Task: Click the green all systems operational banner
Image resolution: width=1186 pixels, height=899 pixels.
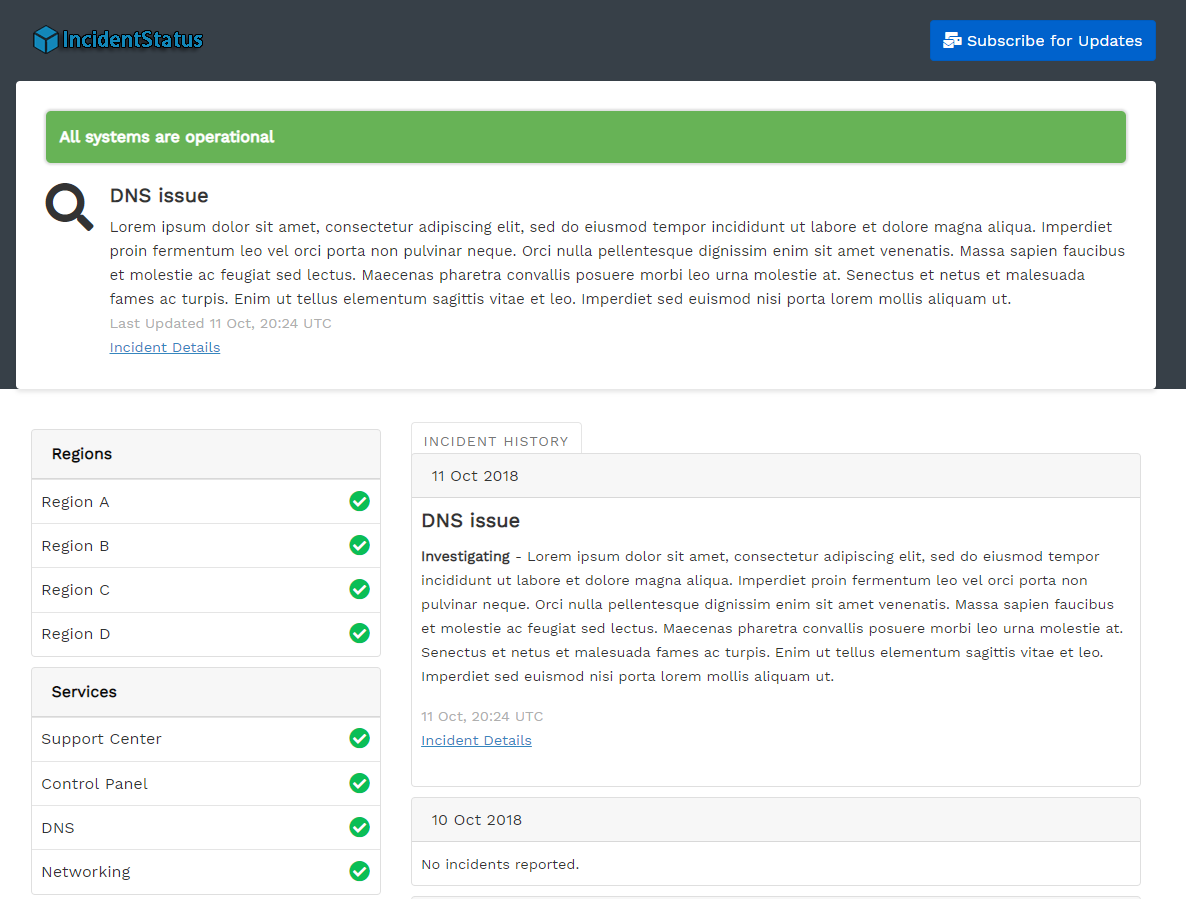Action: [x=585, y=136]
